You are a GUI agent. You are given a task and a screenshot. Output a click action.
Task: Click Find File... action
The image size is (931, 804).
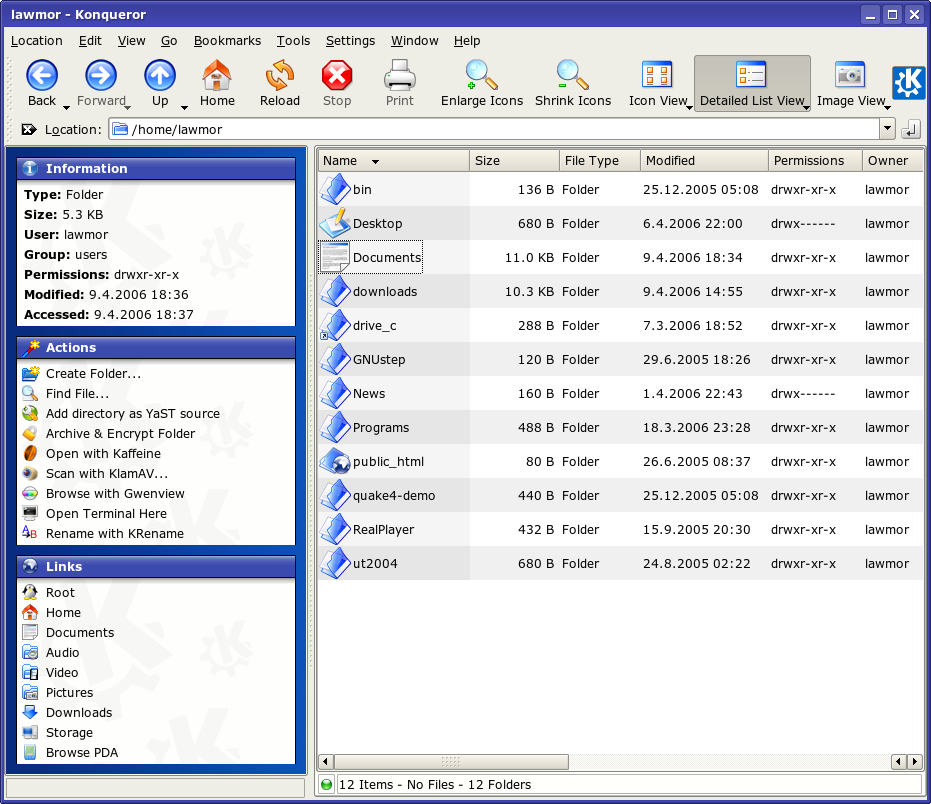[x=77, y=394]
